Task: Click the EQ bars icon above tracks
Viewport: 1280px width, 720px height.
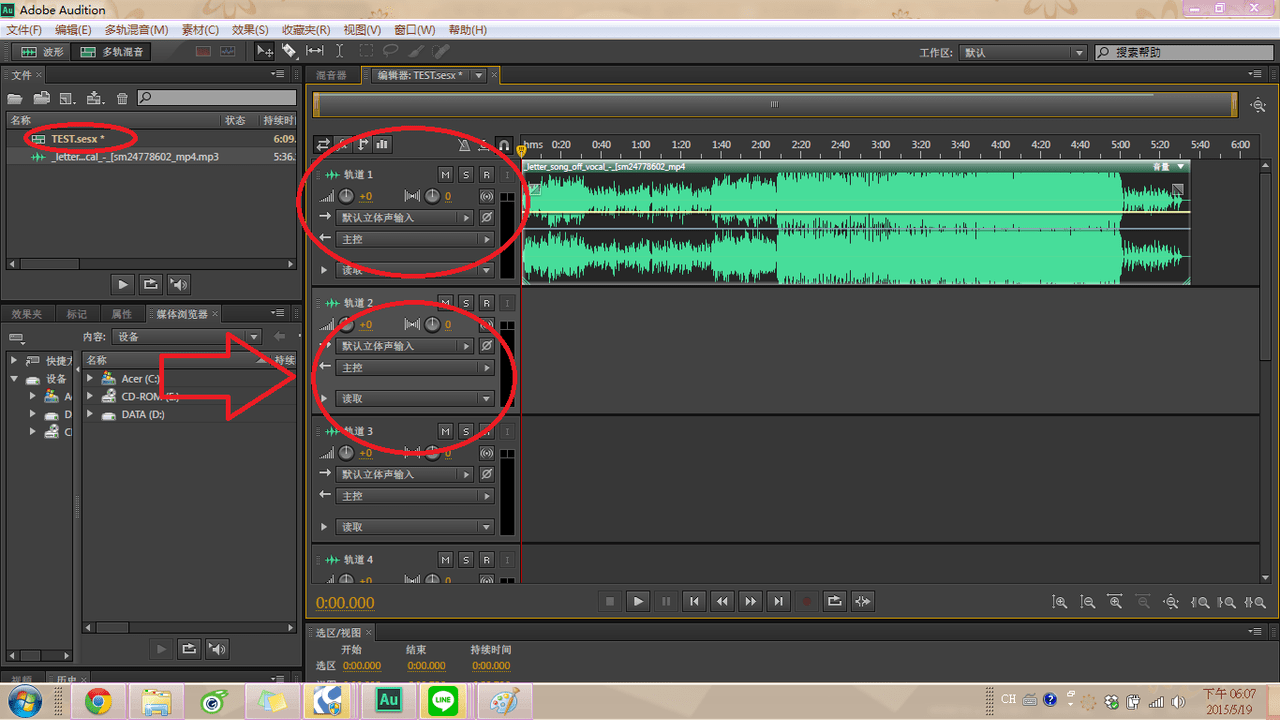Action: [383, 145]
